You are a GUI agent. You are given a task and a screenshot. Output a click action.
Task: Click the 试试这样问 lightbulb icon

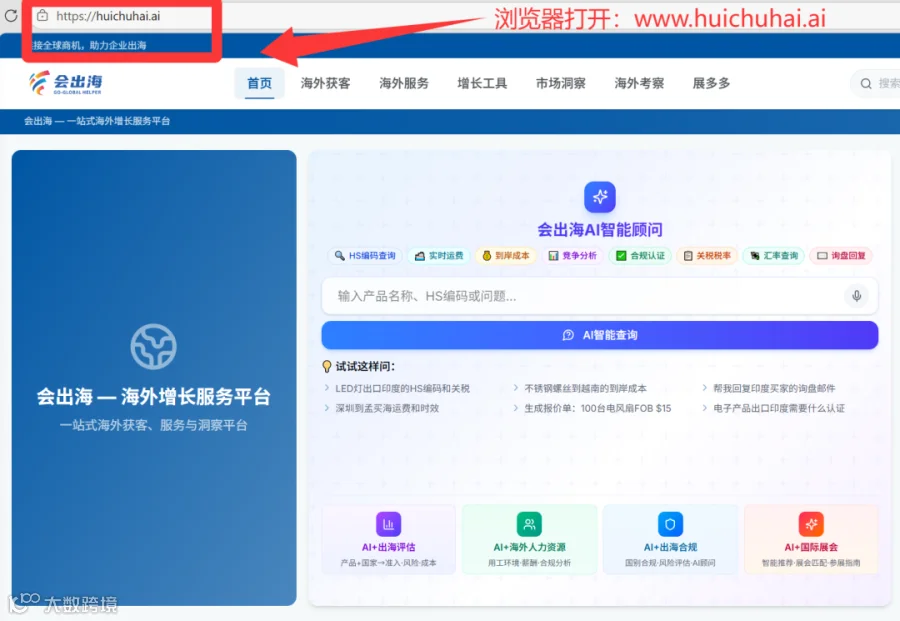click(327, 366)
